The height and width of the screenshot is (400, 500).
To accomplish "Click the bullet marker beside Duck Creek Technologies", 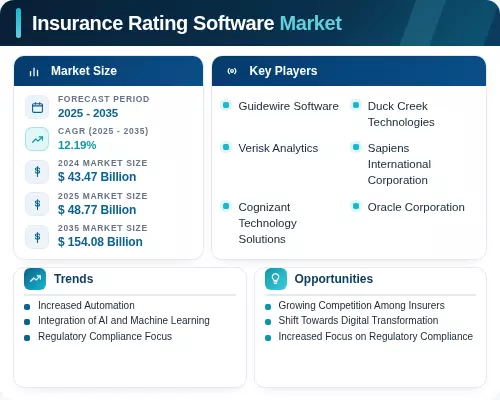I will 356,105.
